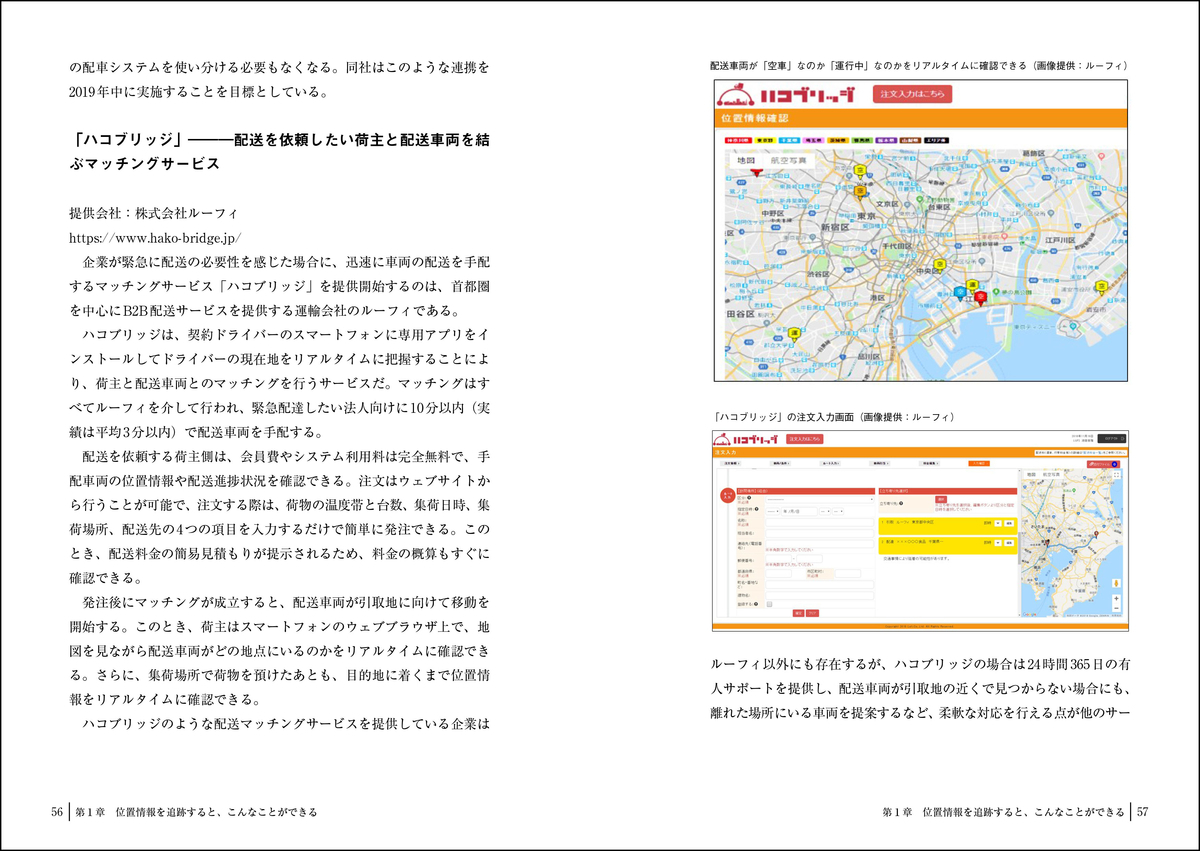
Task: Open the first small dropdown in the 指定日時 row
Action: point(772,511)
